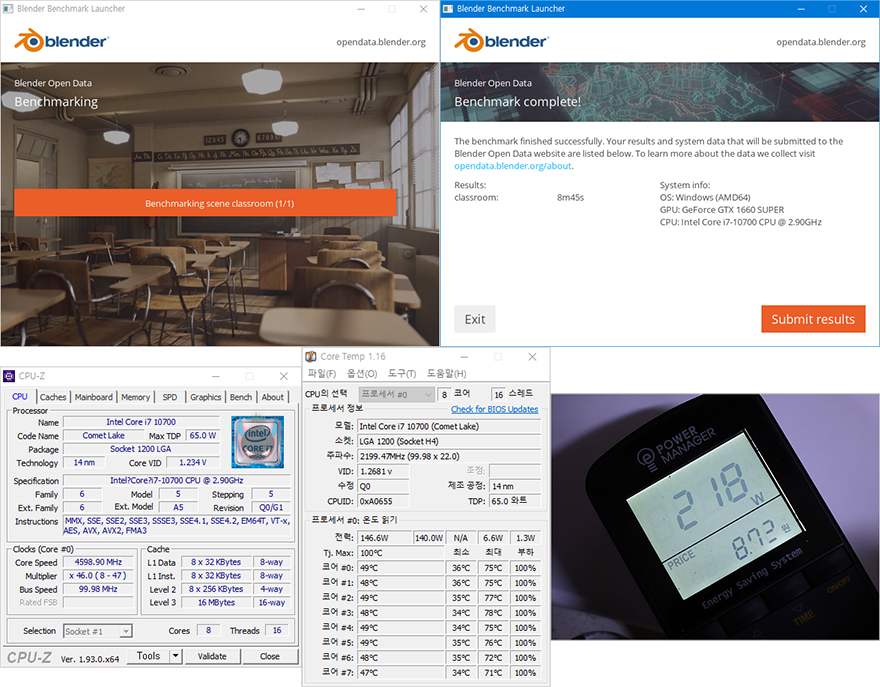The image size is (880, 687).
Task: Click the power meter photo showing 218 W
Action: pos(715,516)
